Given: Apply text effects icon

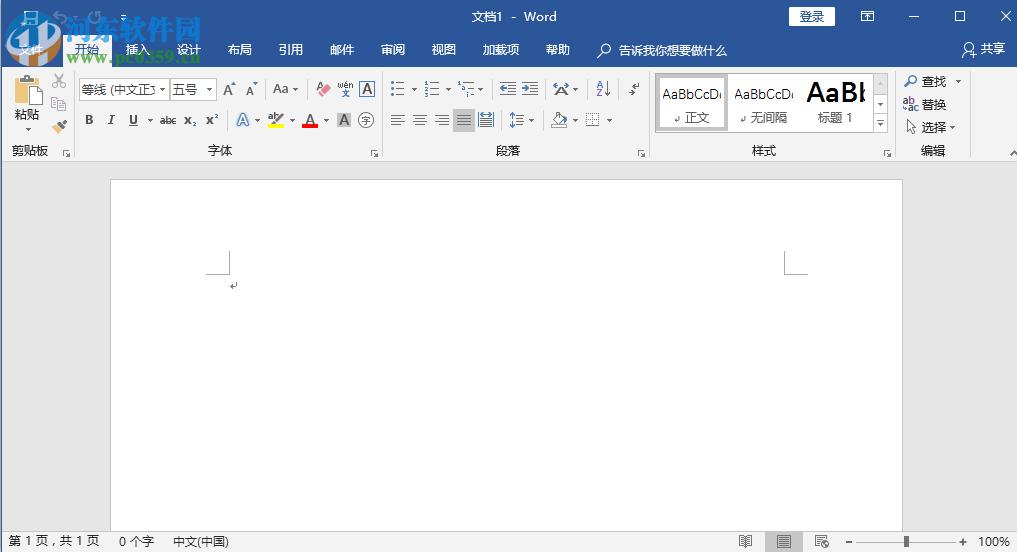Looking at the screenshot, I should (x=243, y=120).
